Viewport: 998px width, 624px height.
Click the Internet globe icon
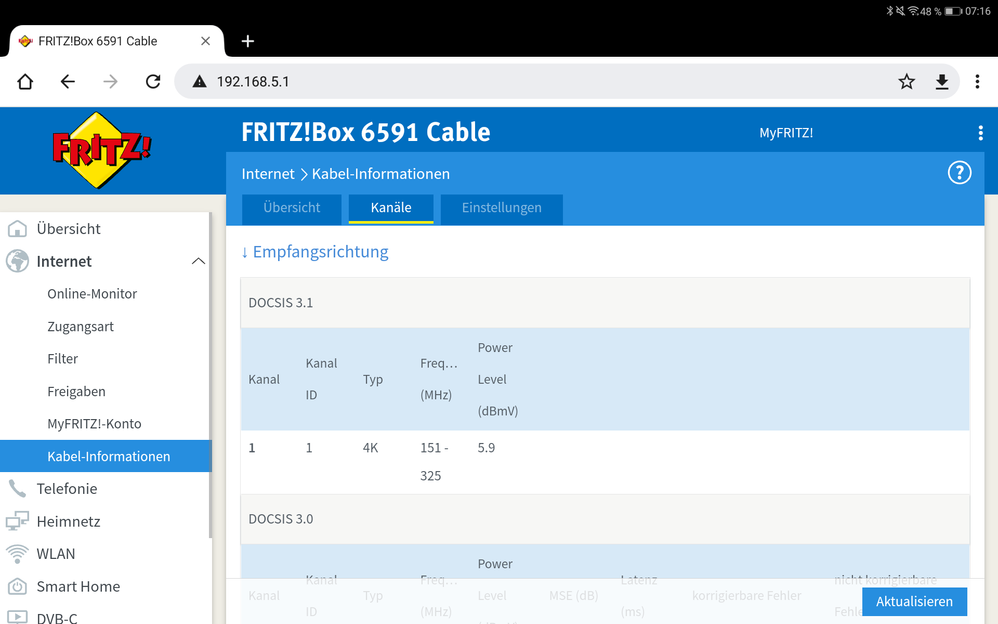point(17,261)
